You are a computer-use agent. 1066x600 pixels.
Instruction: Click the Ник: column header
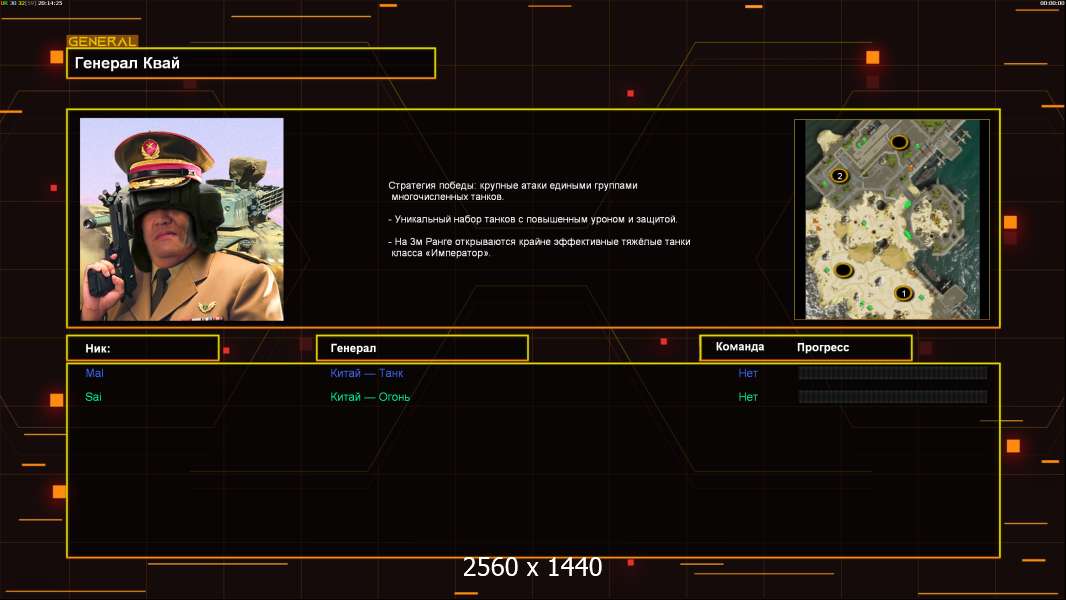click(142, 348)
